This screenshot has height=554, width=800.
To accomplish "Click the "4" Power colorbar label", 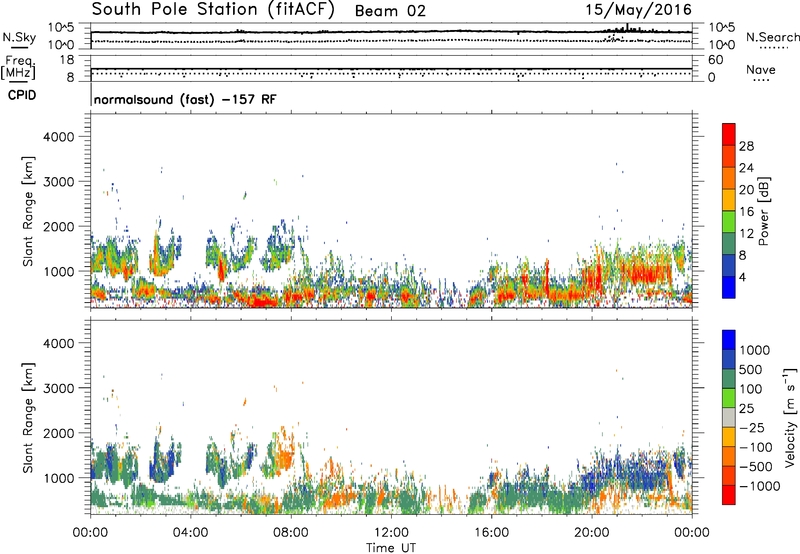I will point(743,277).
